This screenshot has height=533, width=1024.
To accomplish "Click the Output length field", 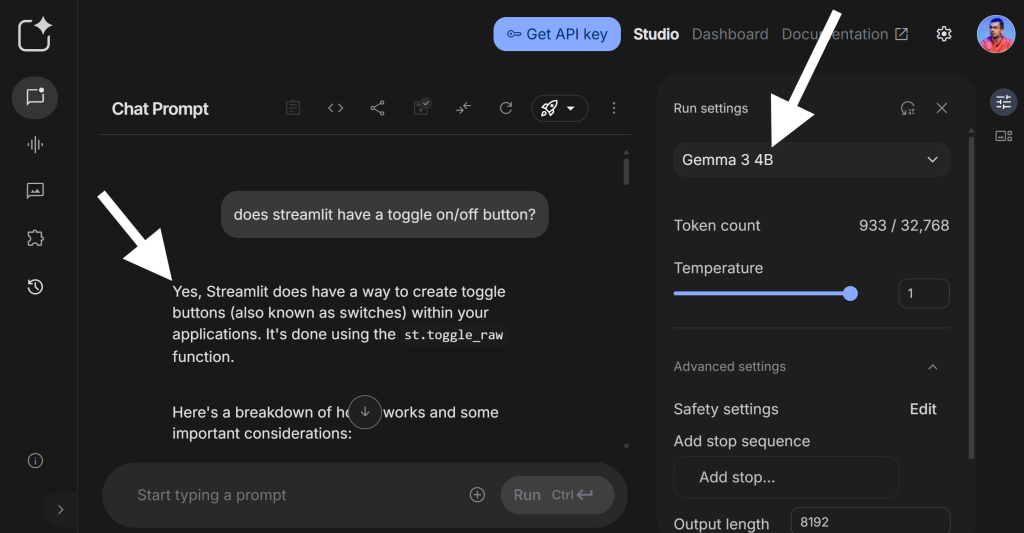I will (871, 522).
